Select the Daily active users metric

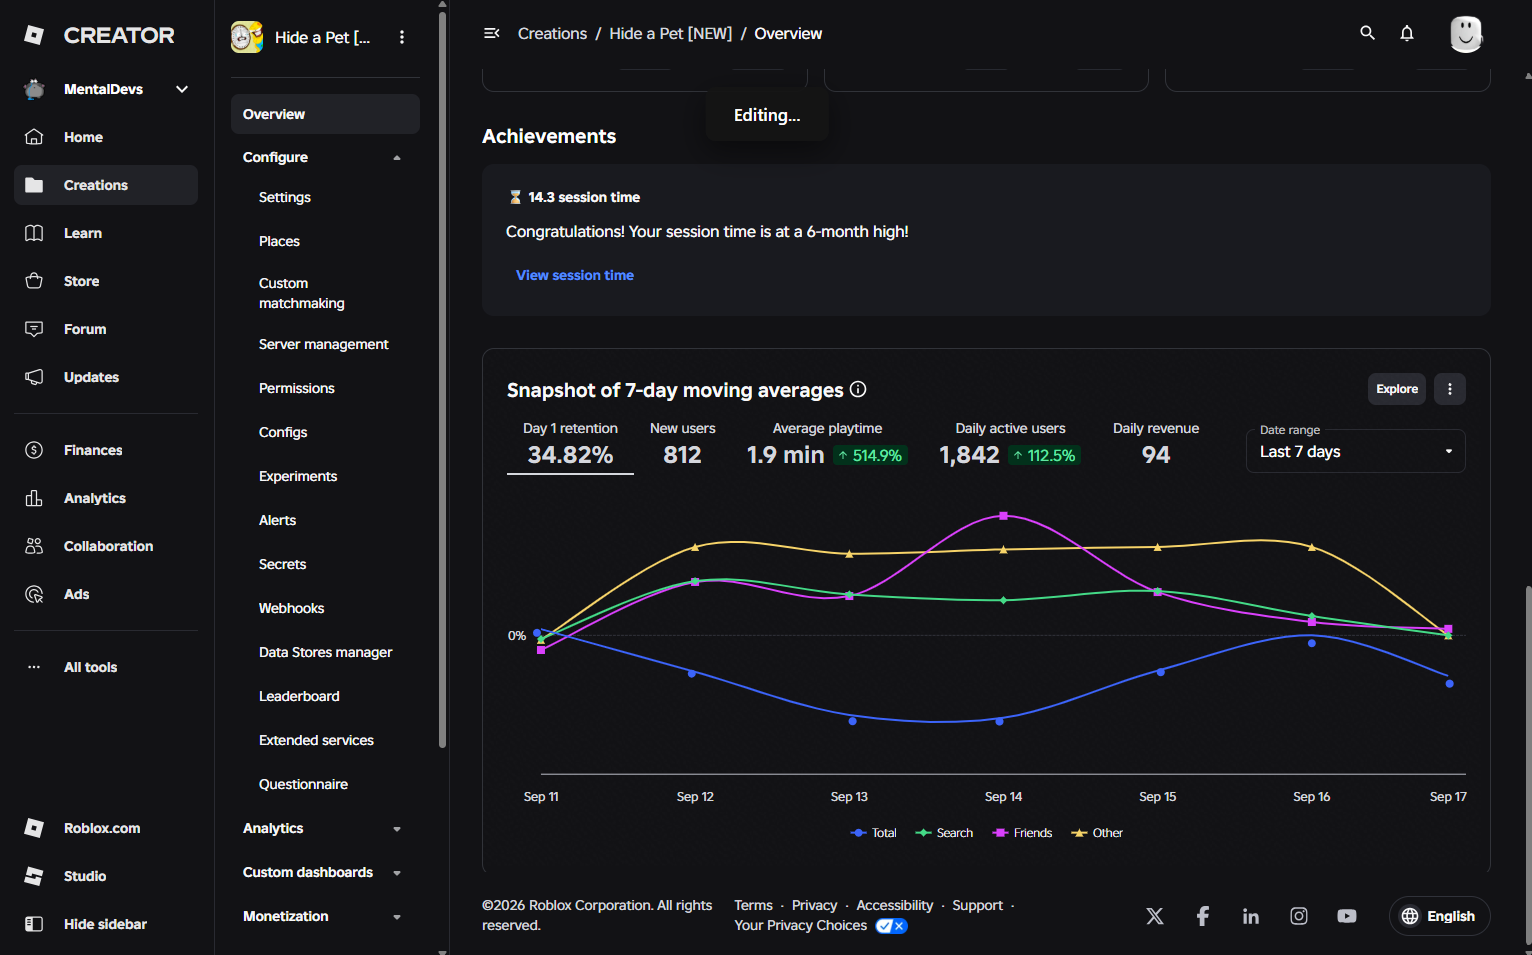coord(1010,445)
